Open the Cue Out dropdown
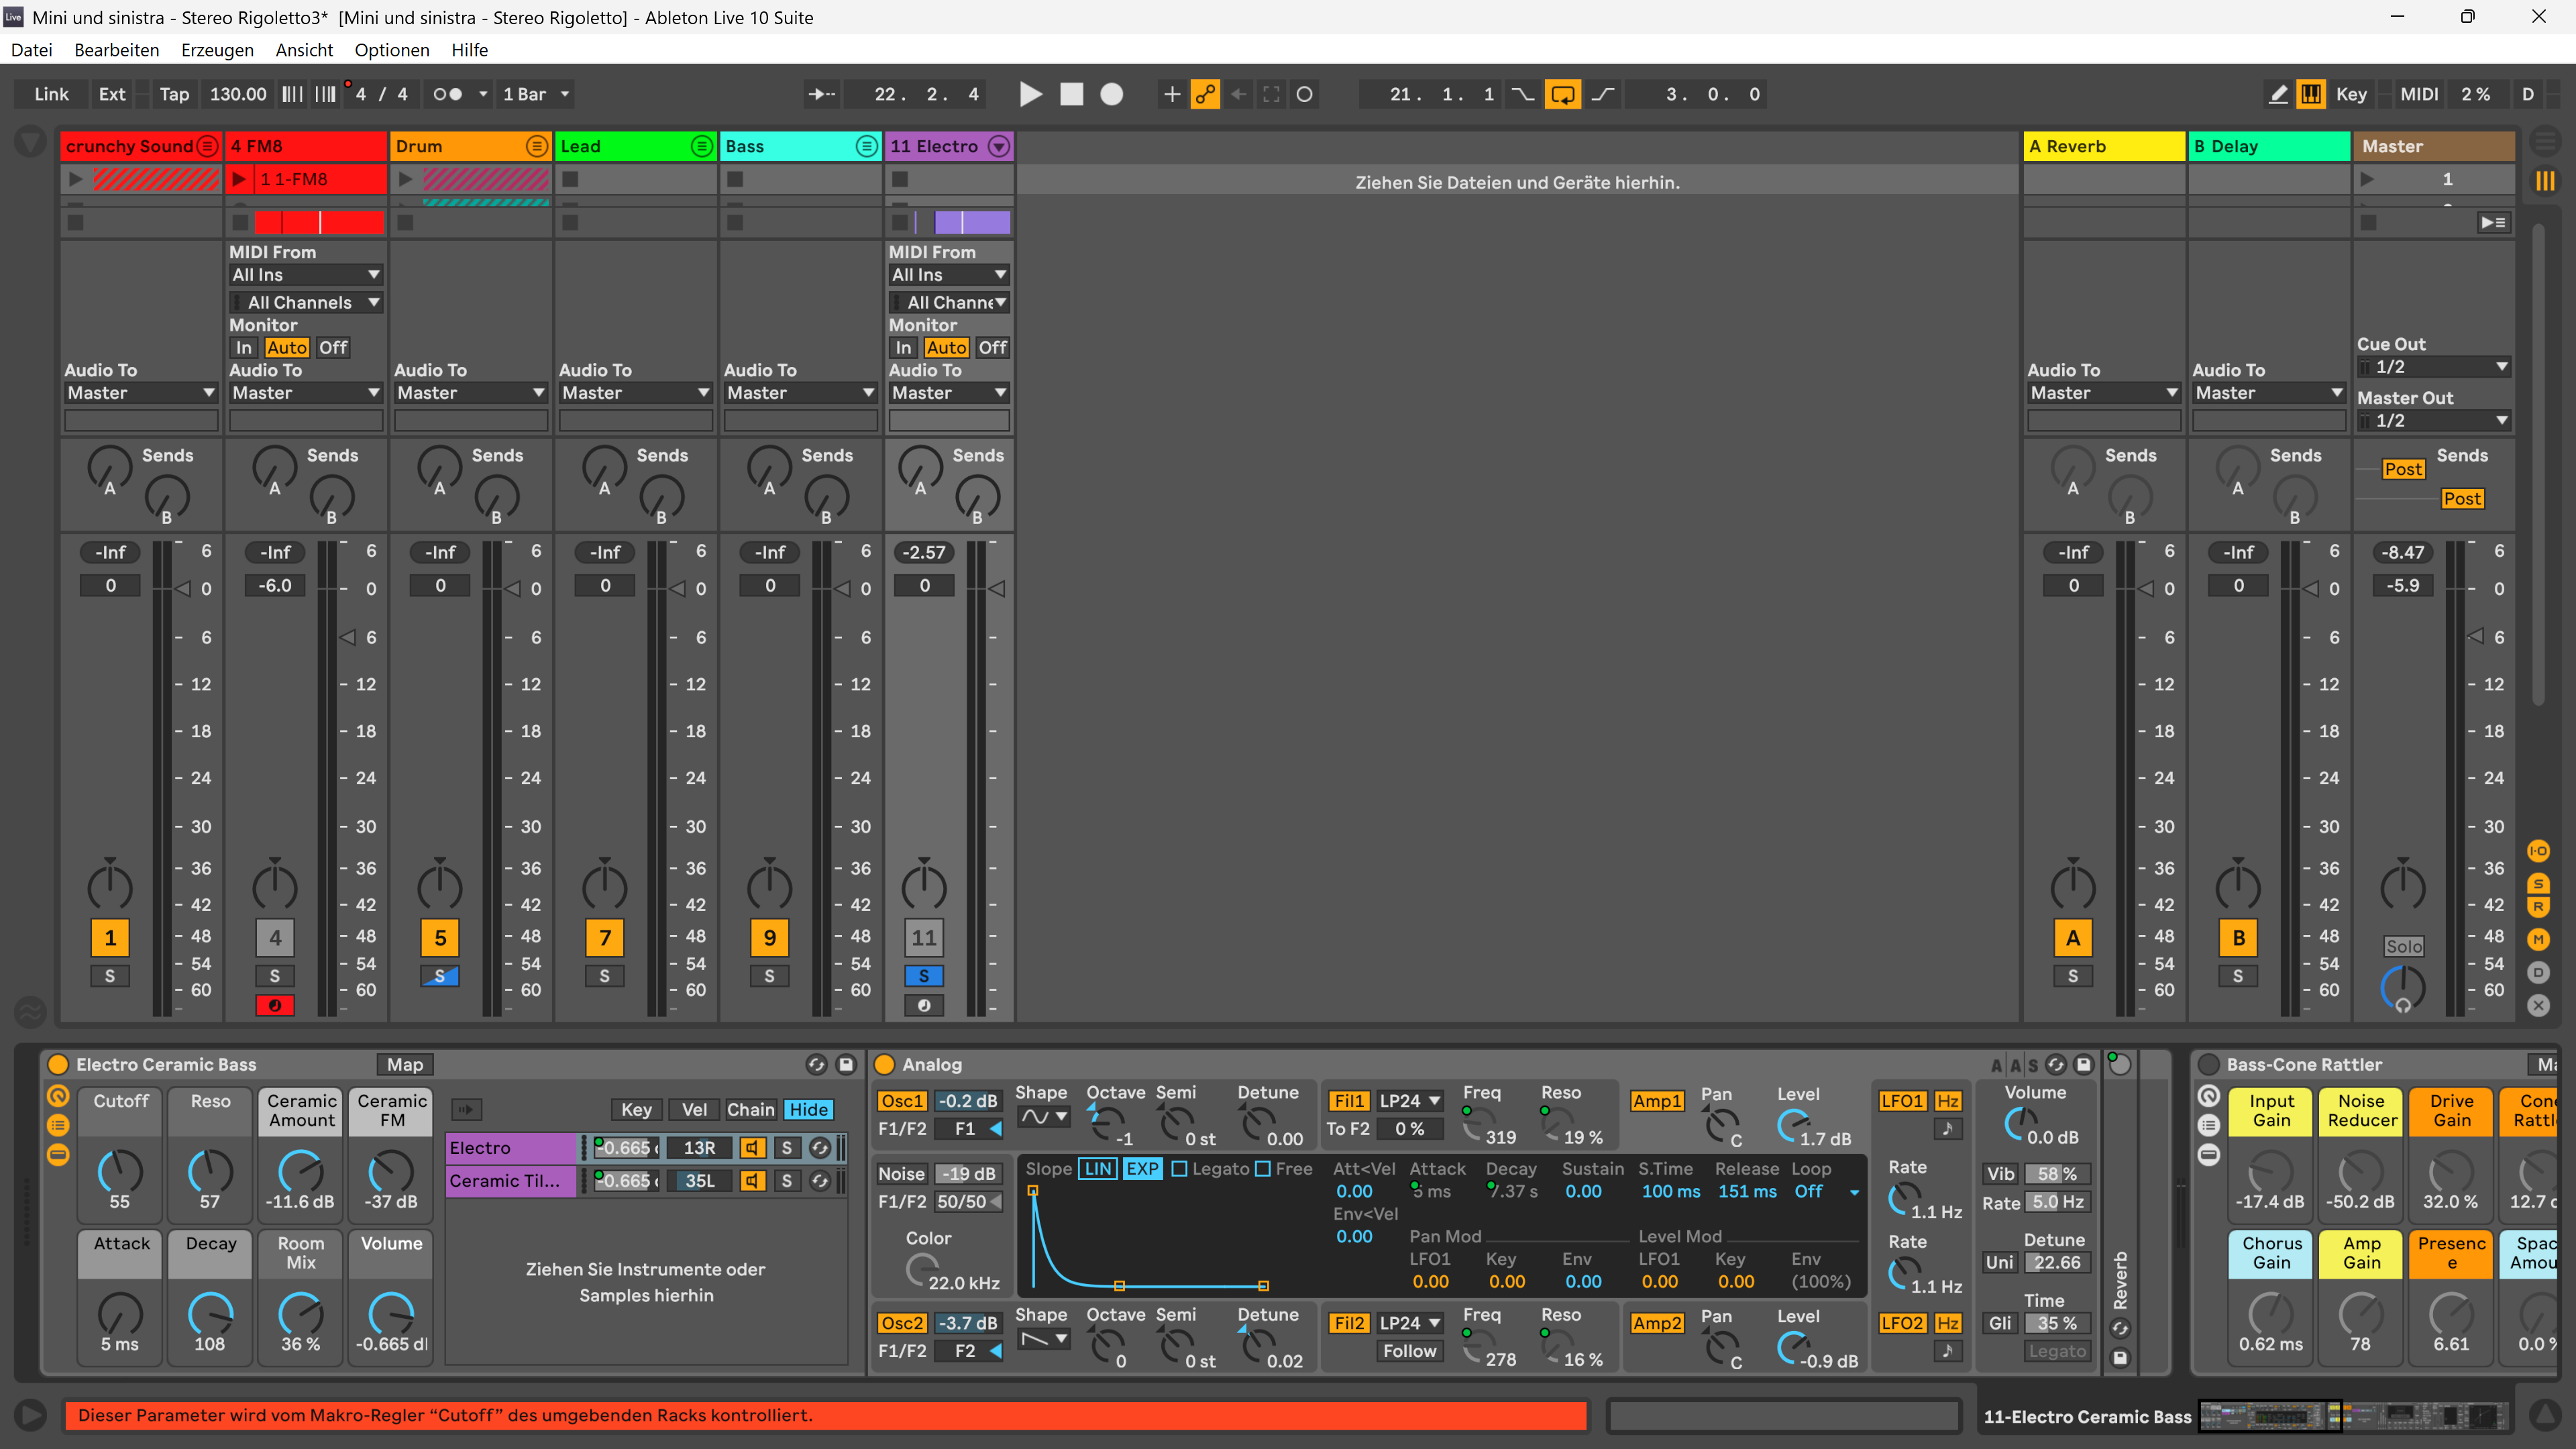The height and width of the screenshot is (1449, 2576). 2433,367
